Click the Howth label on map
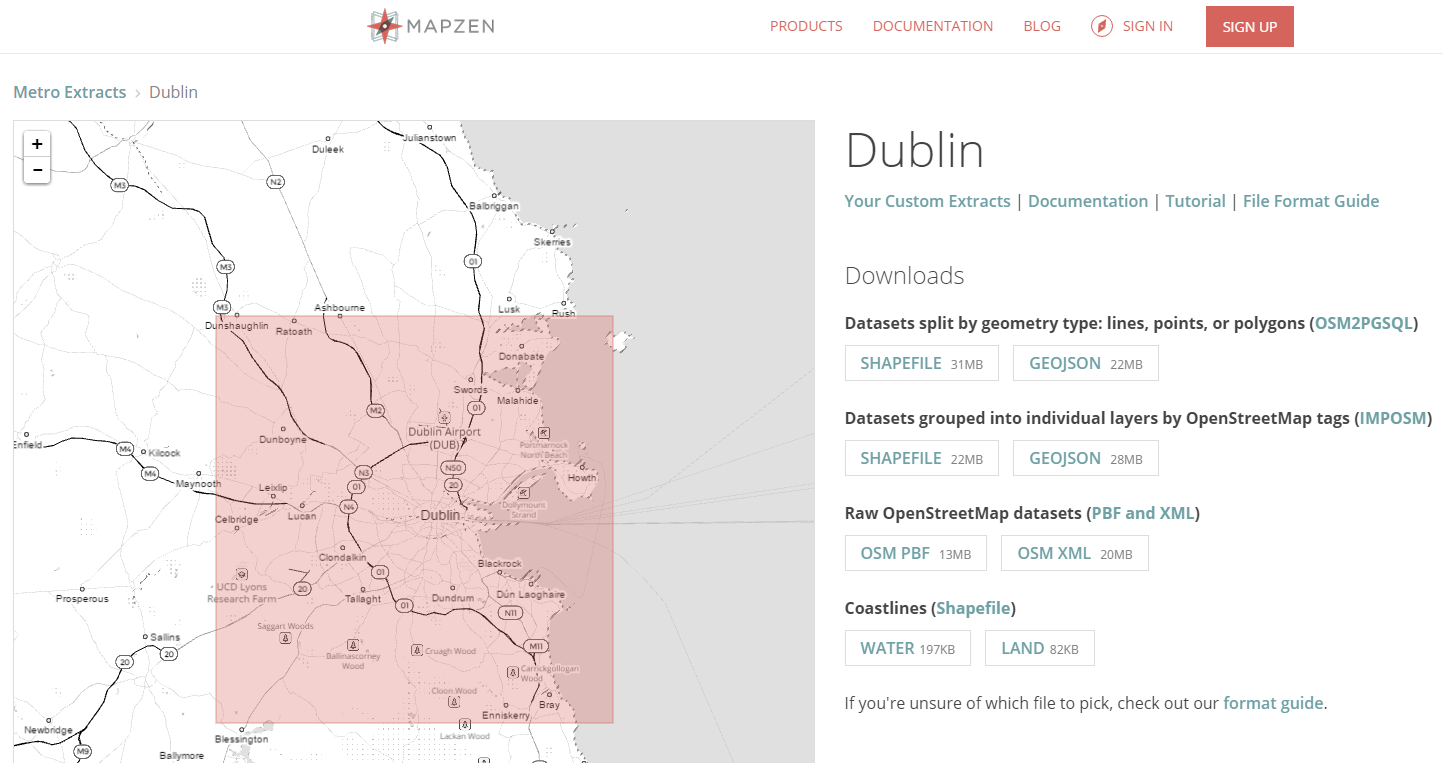This screenshot has height=763, width=1443. tap(582, 478)
